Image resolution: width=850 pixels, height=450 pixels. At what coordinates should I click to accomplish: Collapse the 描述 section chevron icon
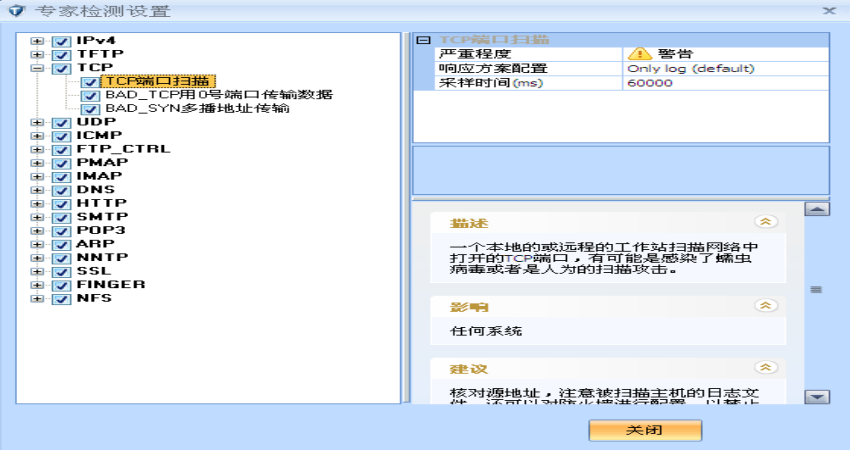coord(766,222)
